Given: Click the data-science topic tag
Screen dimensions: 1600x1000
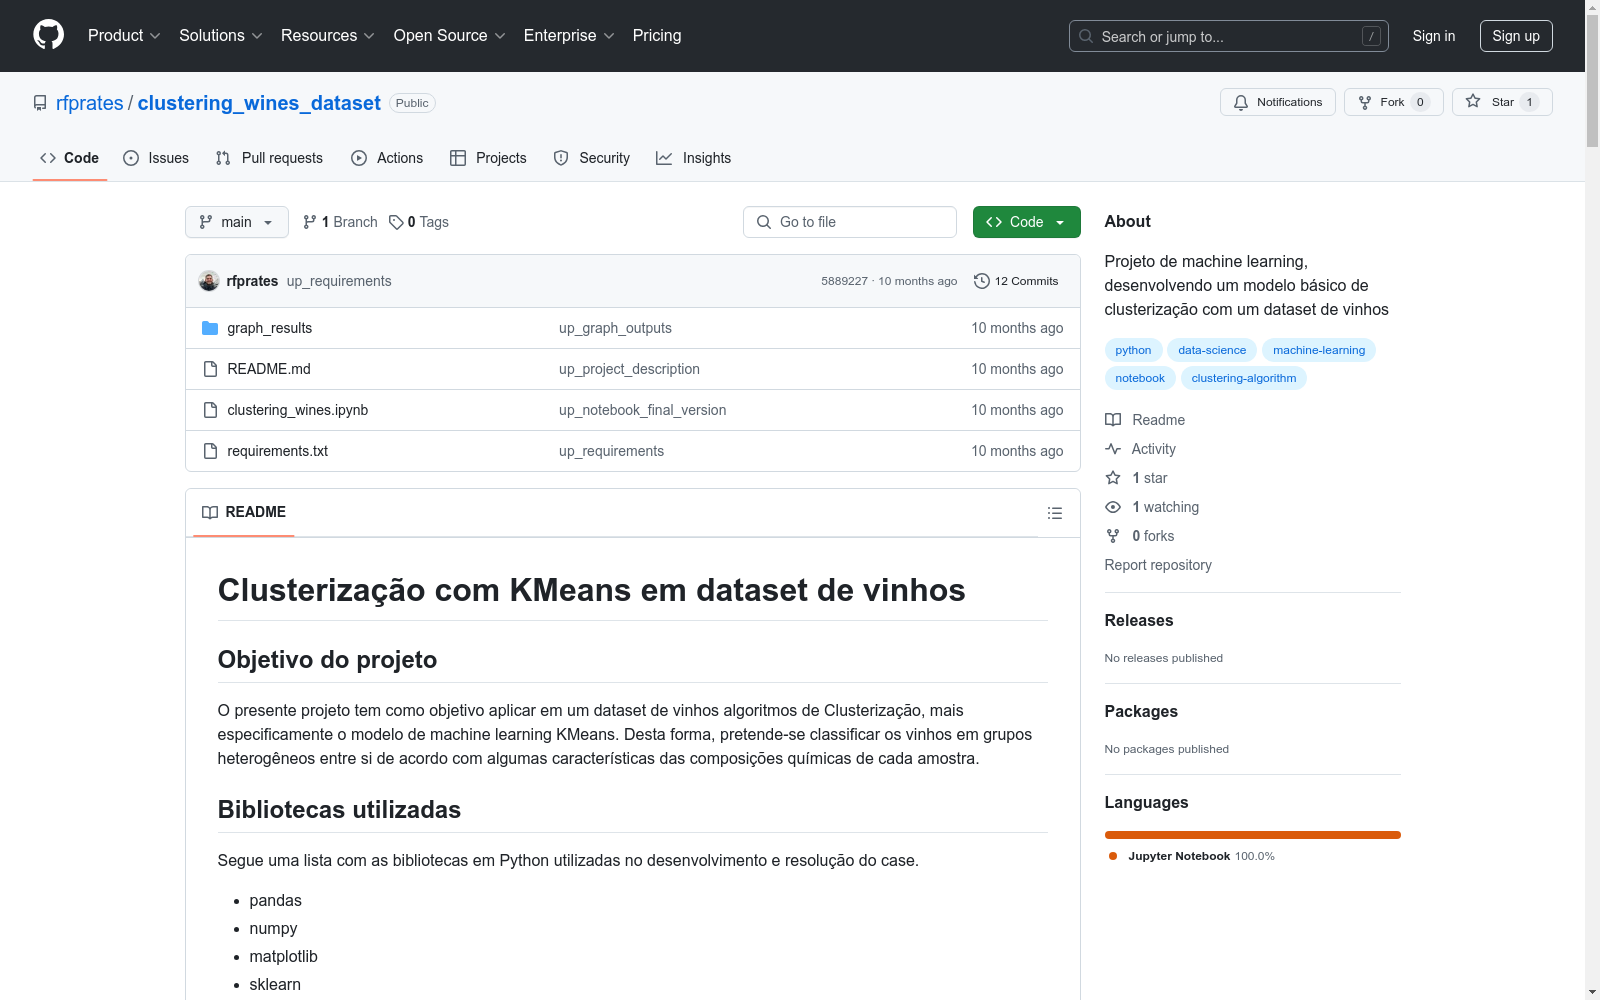Looking at the screenshot, I should pyautogui.click(x=1212, y=350).
